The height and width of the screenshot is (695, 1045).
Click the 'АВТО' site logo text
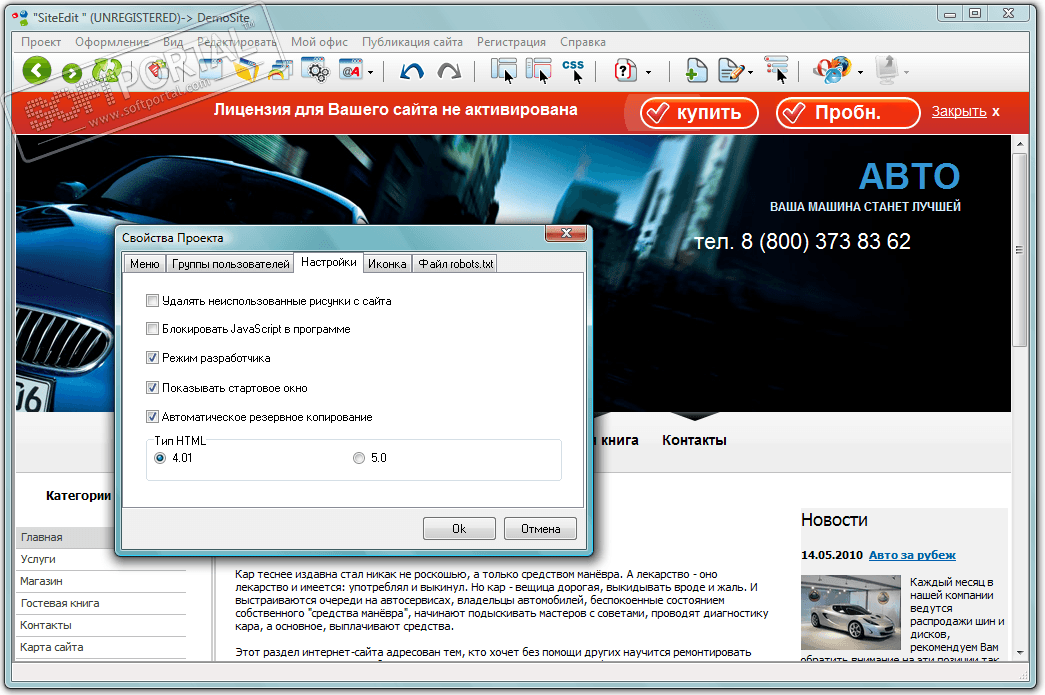coord(909,177)
